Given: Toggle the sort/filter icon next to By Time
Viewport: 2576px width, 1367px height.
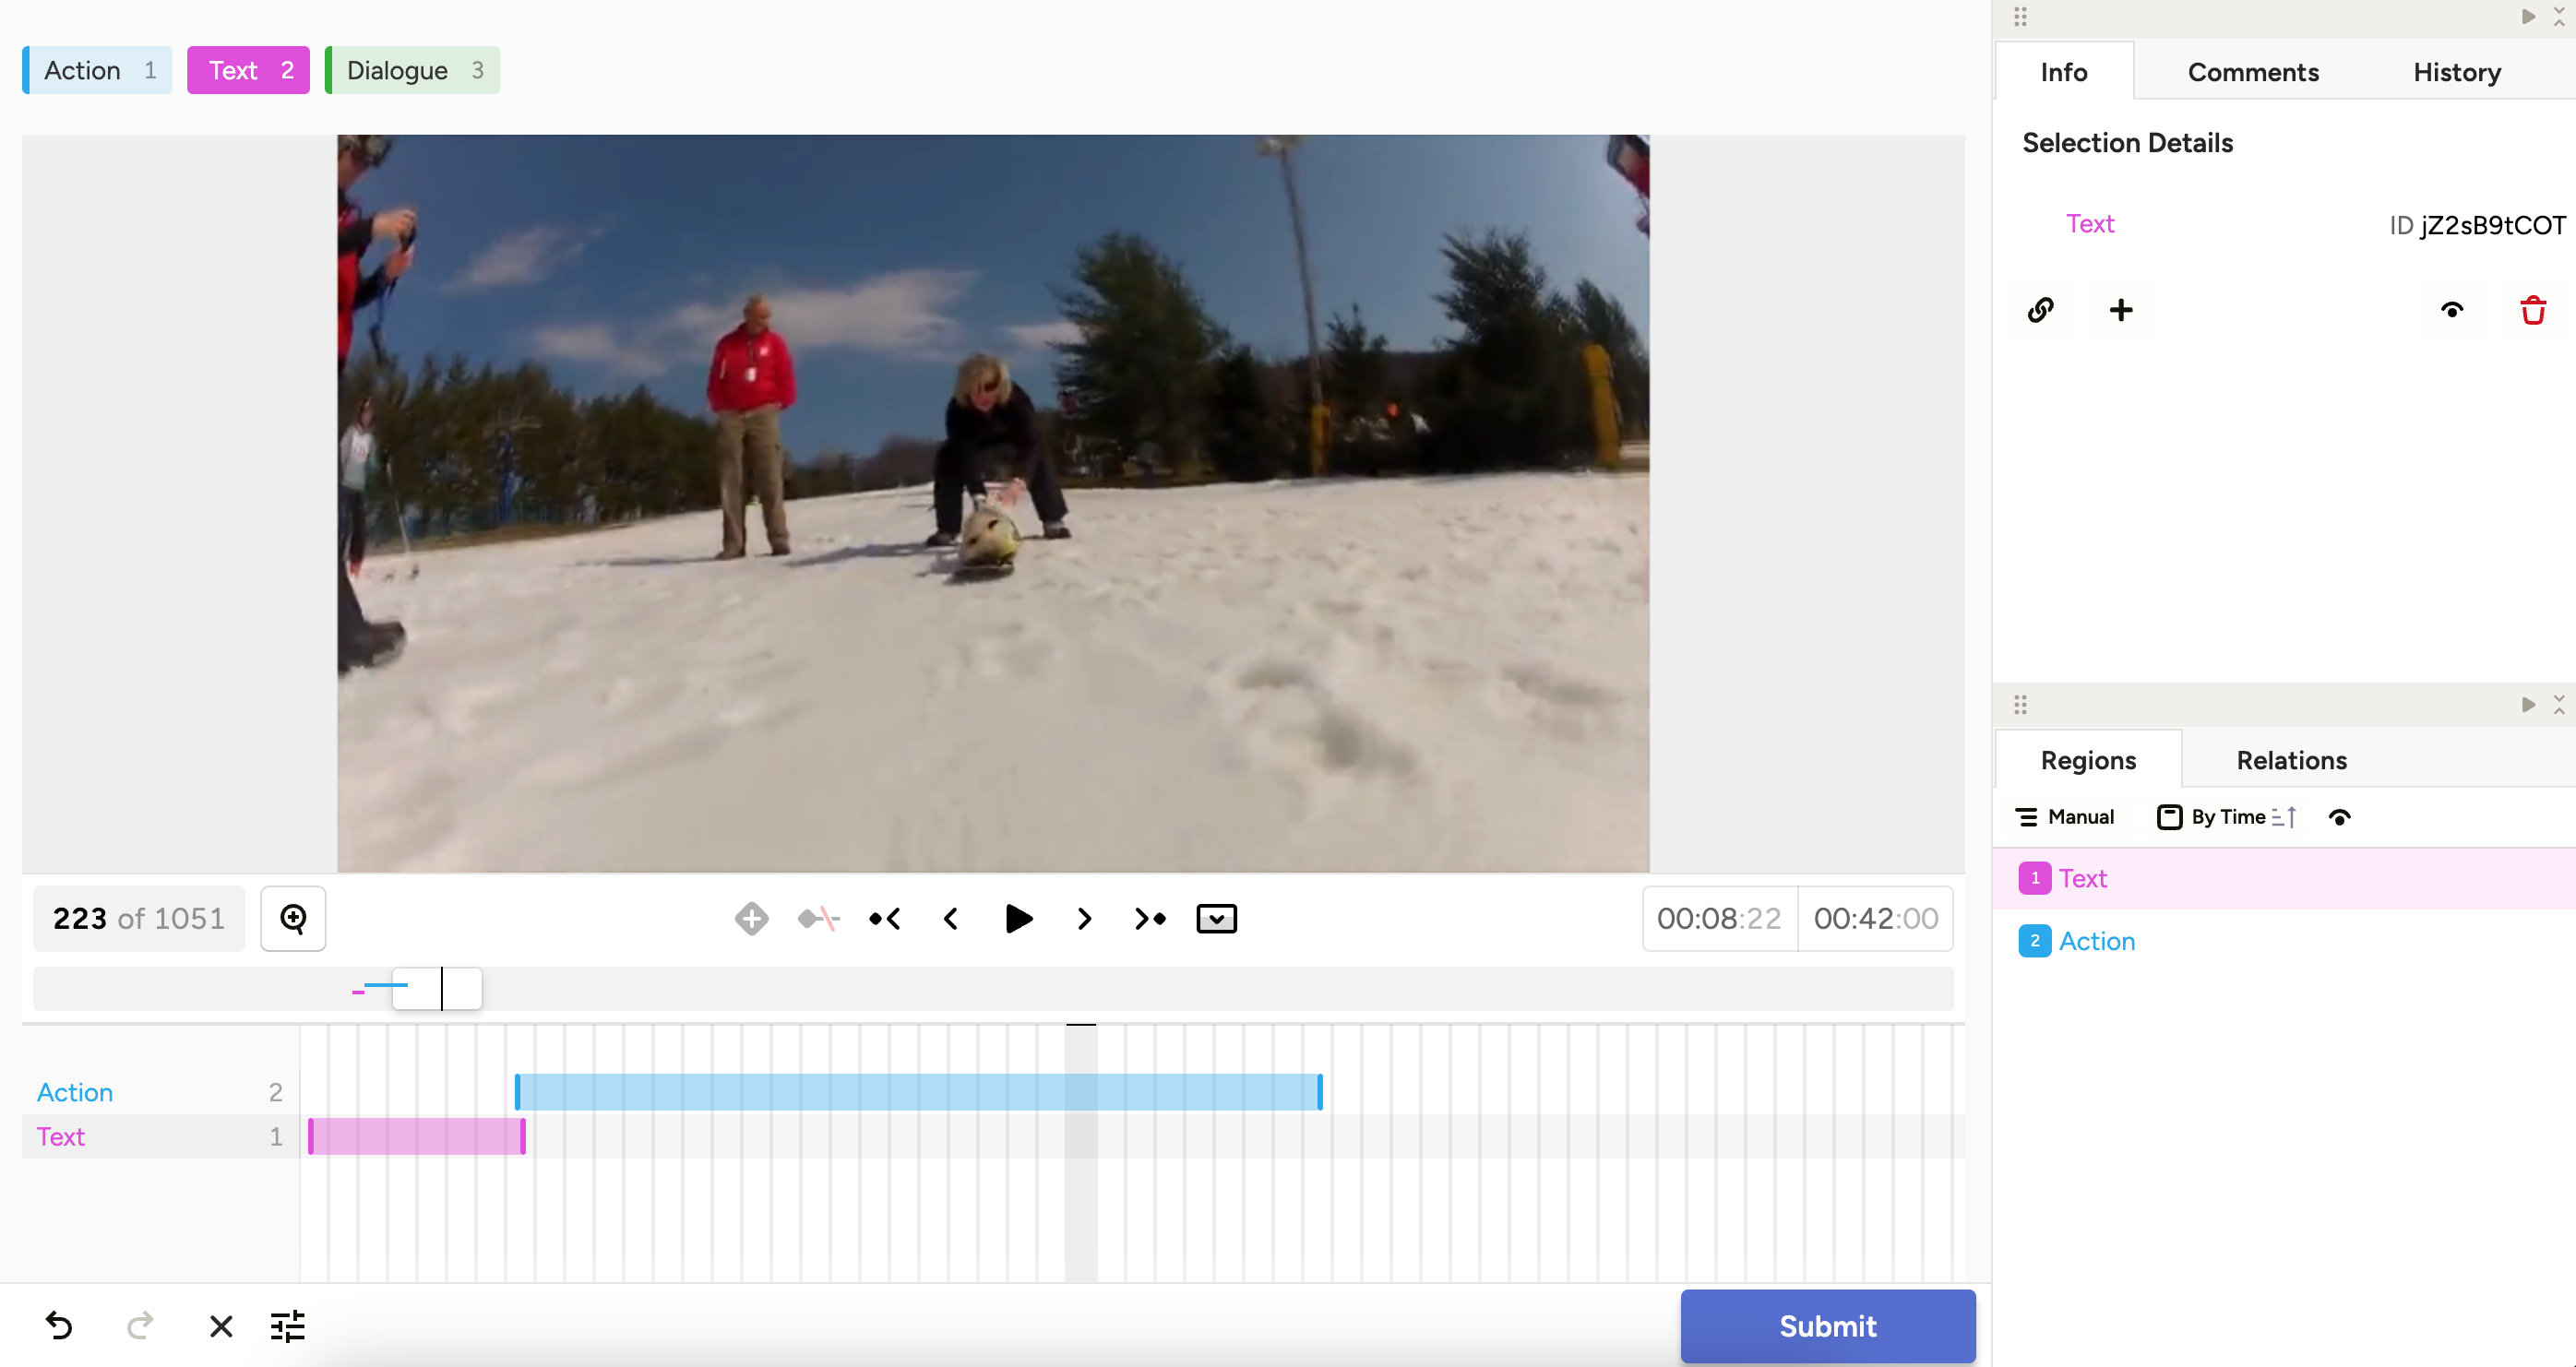Looking at the screenshot, I should tap(2282, 817).
